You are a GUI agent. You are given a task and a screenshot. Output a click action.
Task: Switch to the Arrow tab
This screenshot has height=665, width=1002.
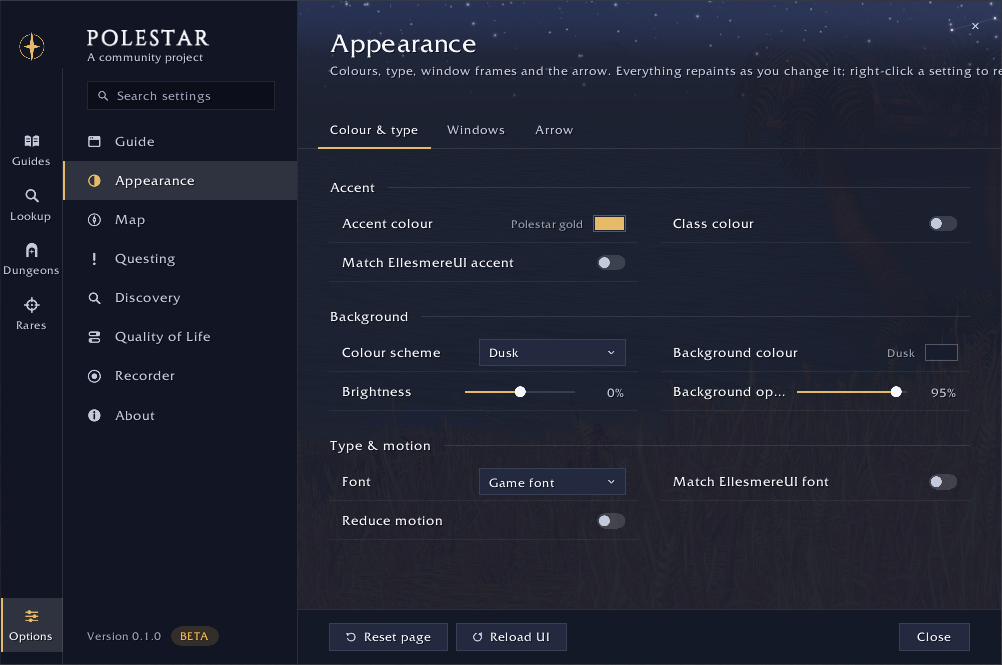coord(554,130)
